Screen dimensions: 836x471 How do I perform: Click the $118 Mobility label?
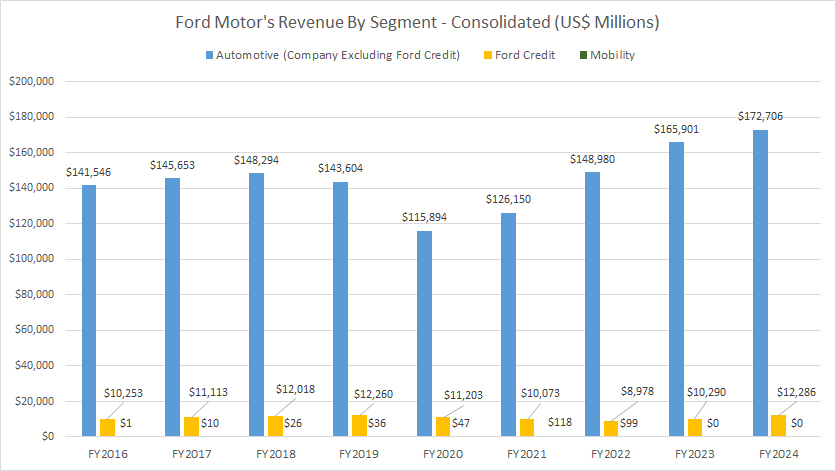(560, 422)
